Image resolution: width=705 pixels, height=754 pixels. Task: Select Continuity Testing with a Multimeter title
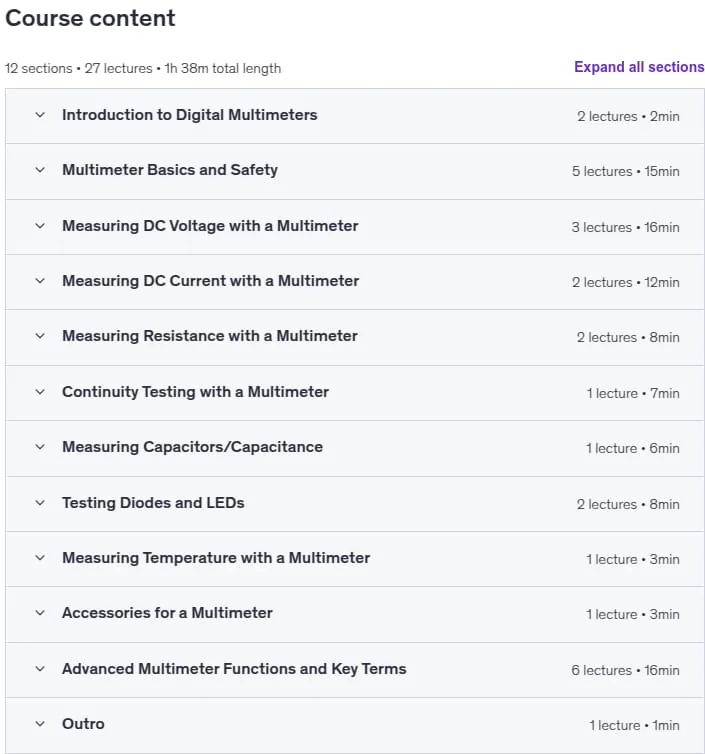(195, 392)
